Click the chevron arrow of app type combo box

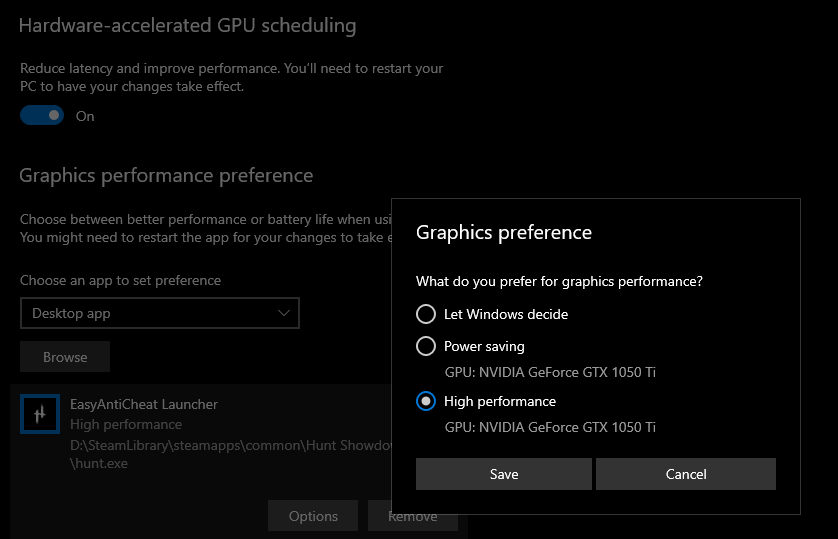[283, 313]
